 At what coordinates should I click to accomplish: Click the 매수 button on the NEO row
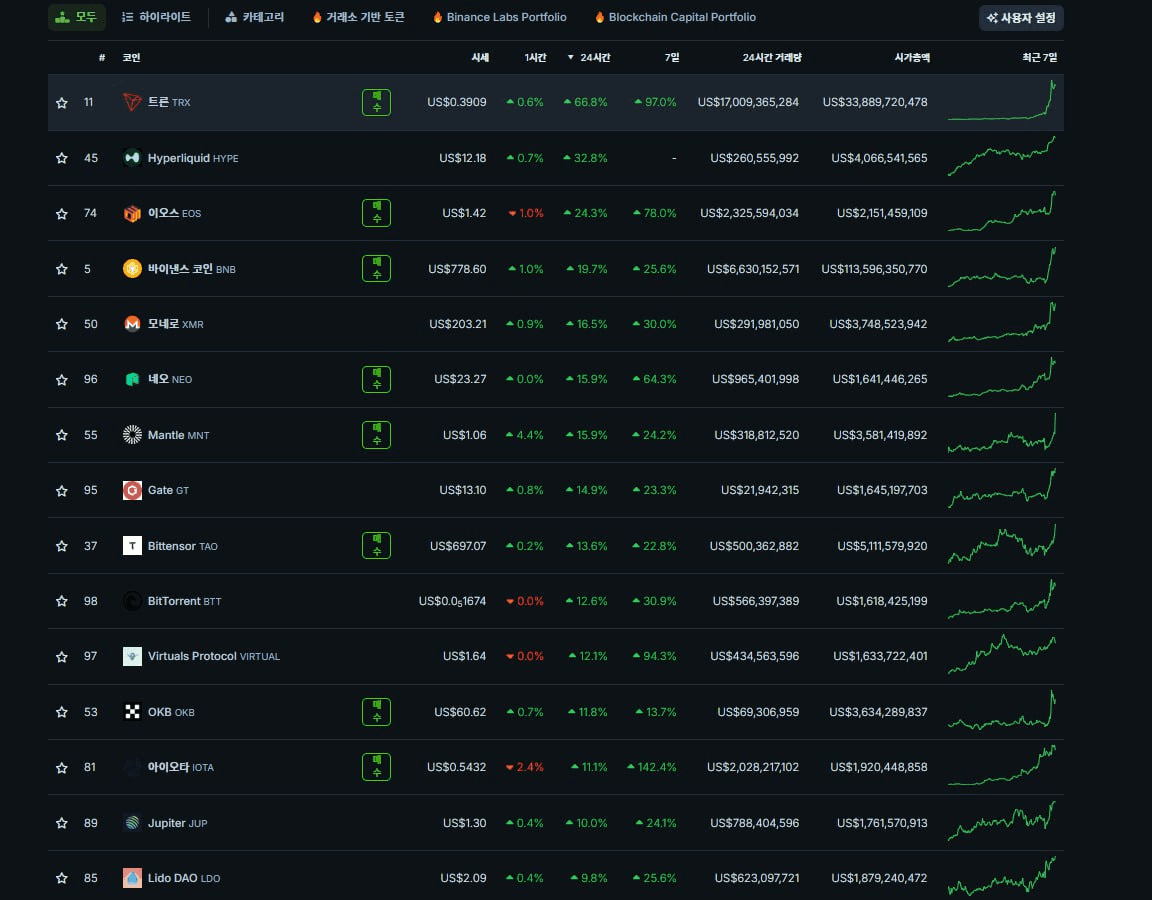tap(376, 379)
